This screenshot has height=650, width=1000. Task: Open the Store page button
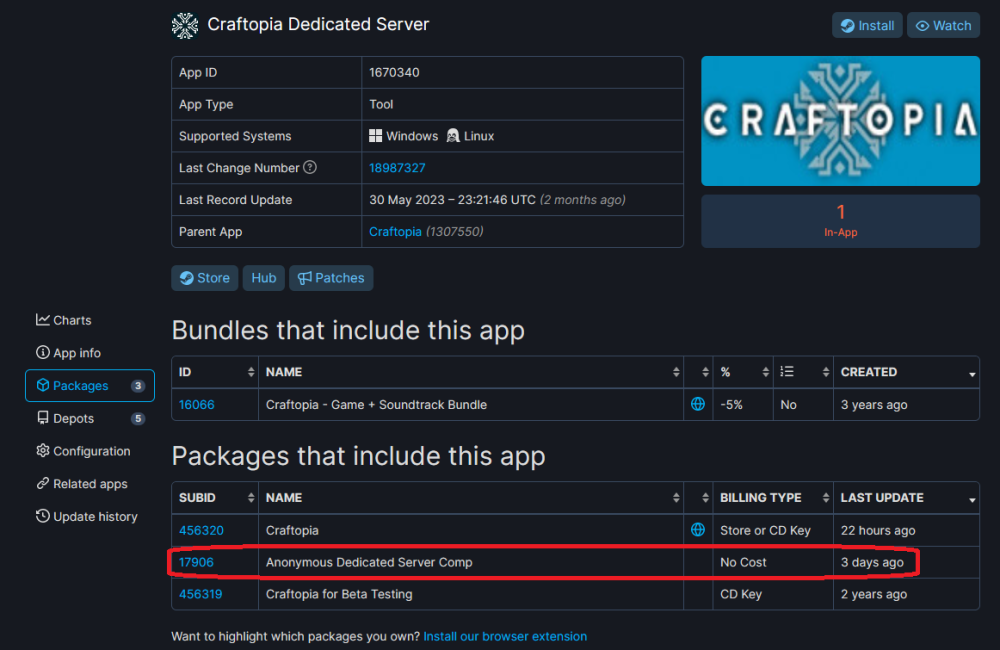click(x=205, y=278)
